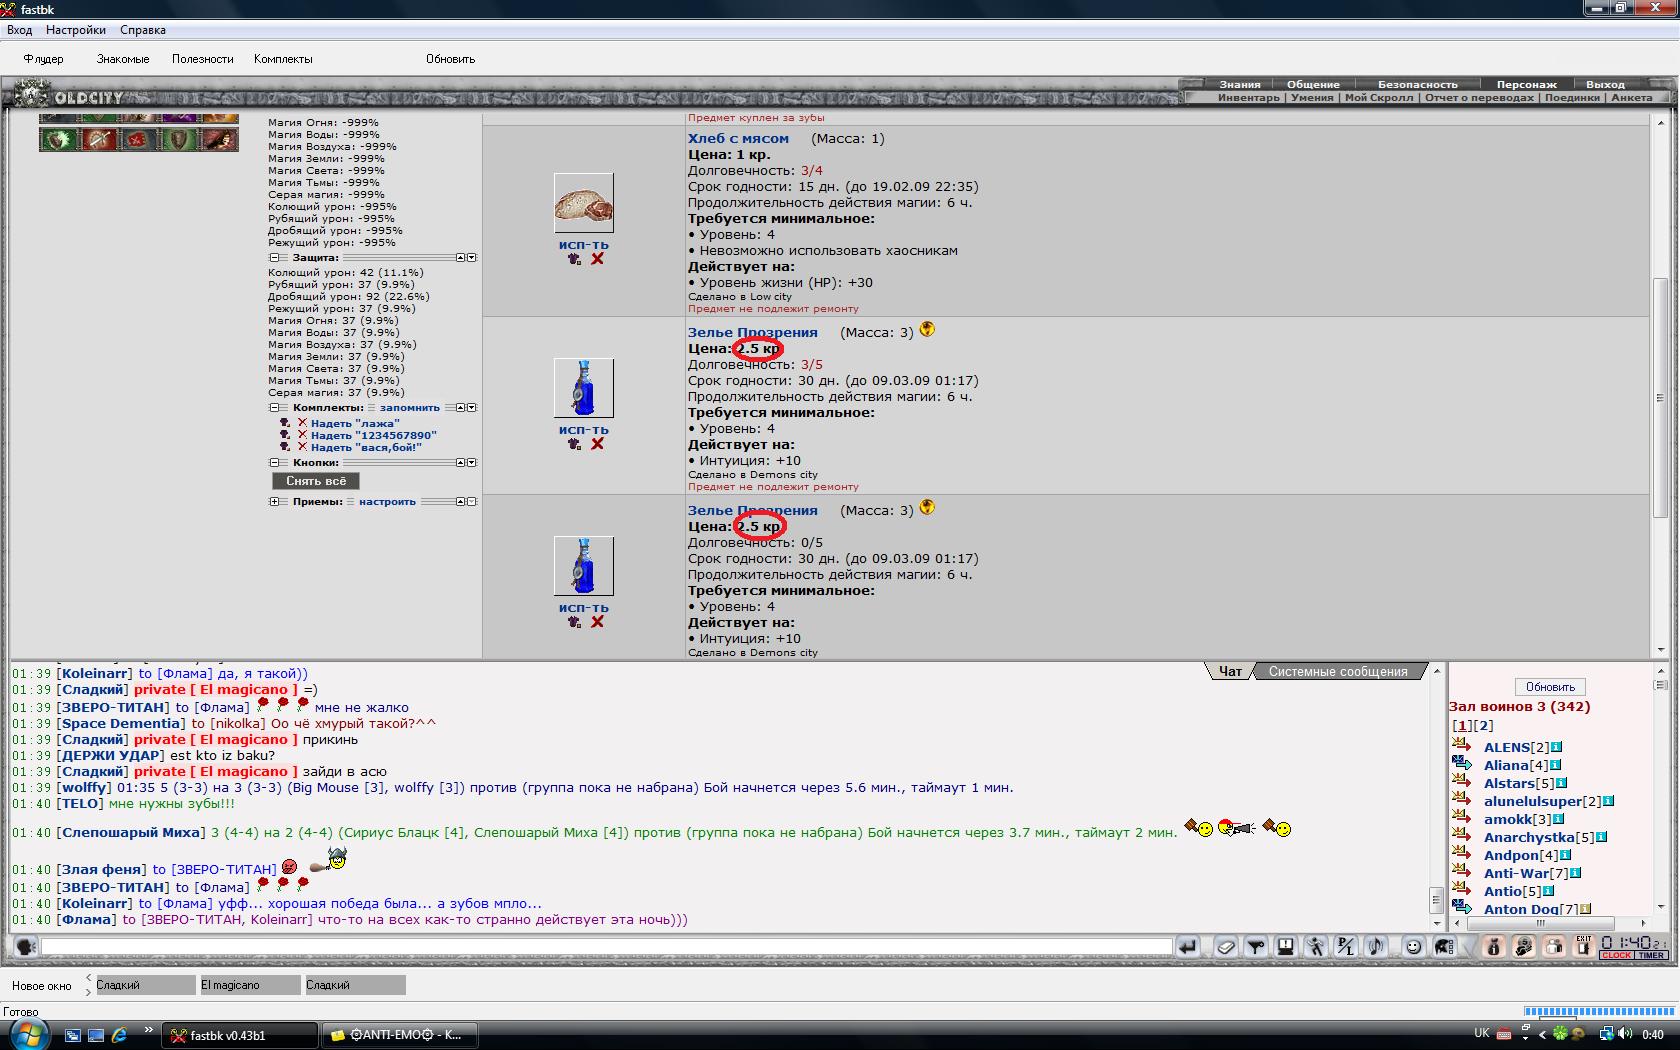Click the Новое окно tab button
Screen dimensions: 1680x1050
pos(42,986)
